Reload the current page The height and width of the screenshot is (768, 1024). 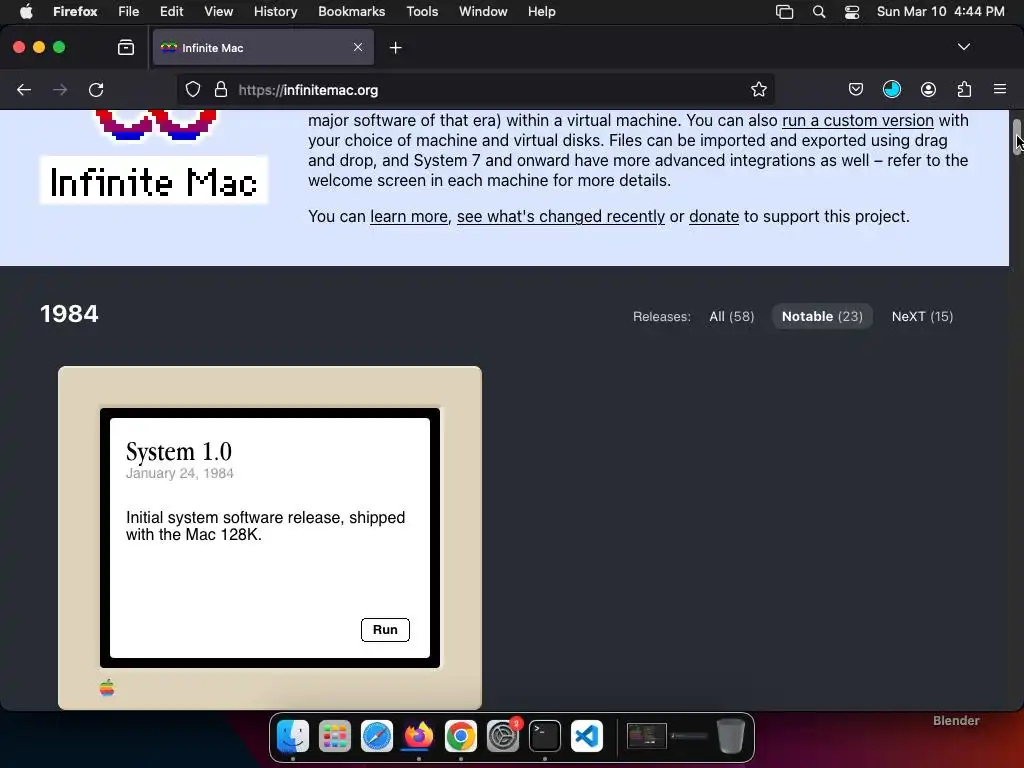[x=96, y=89]
